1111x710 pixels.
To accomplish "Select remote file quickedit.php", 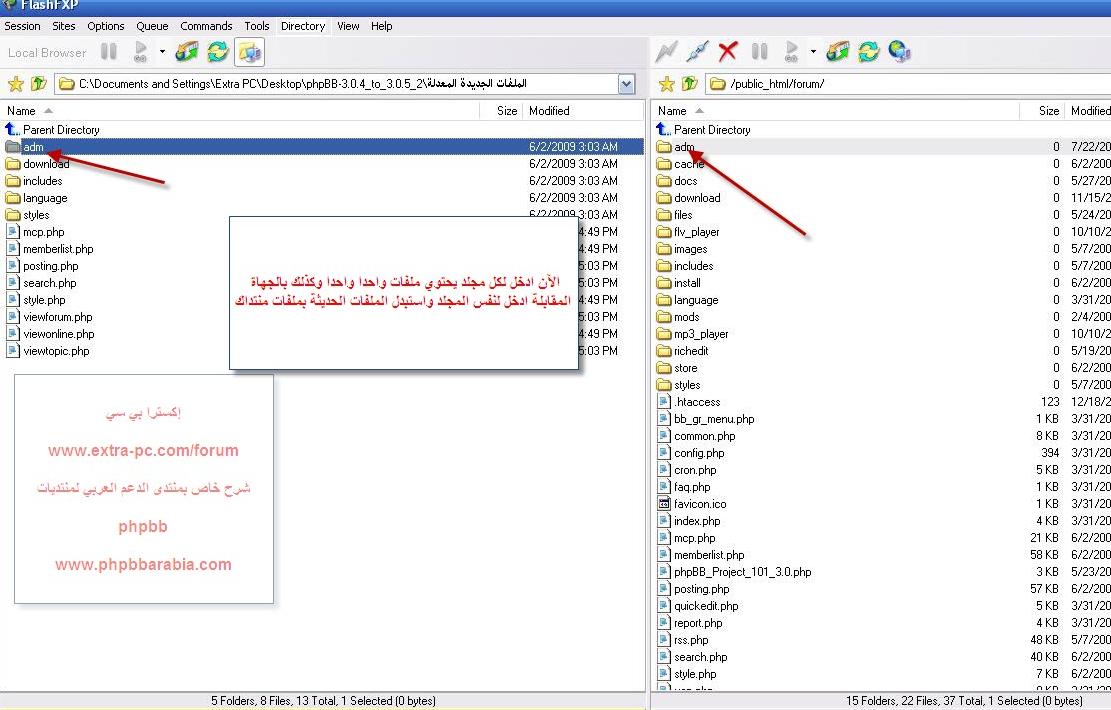I will tap(697, 606).
